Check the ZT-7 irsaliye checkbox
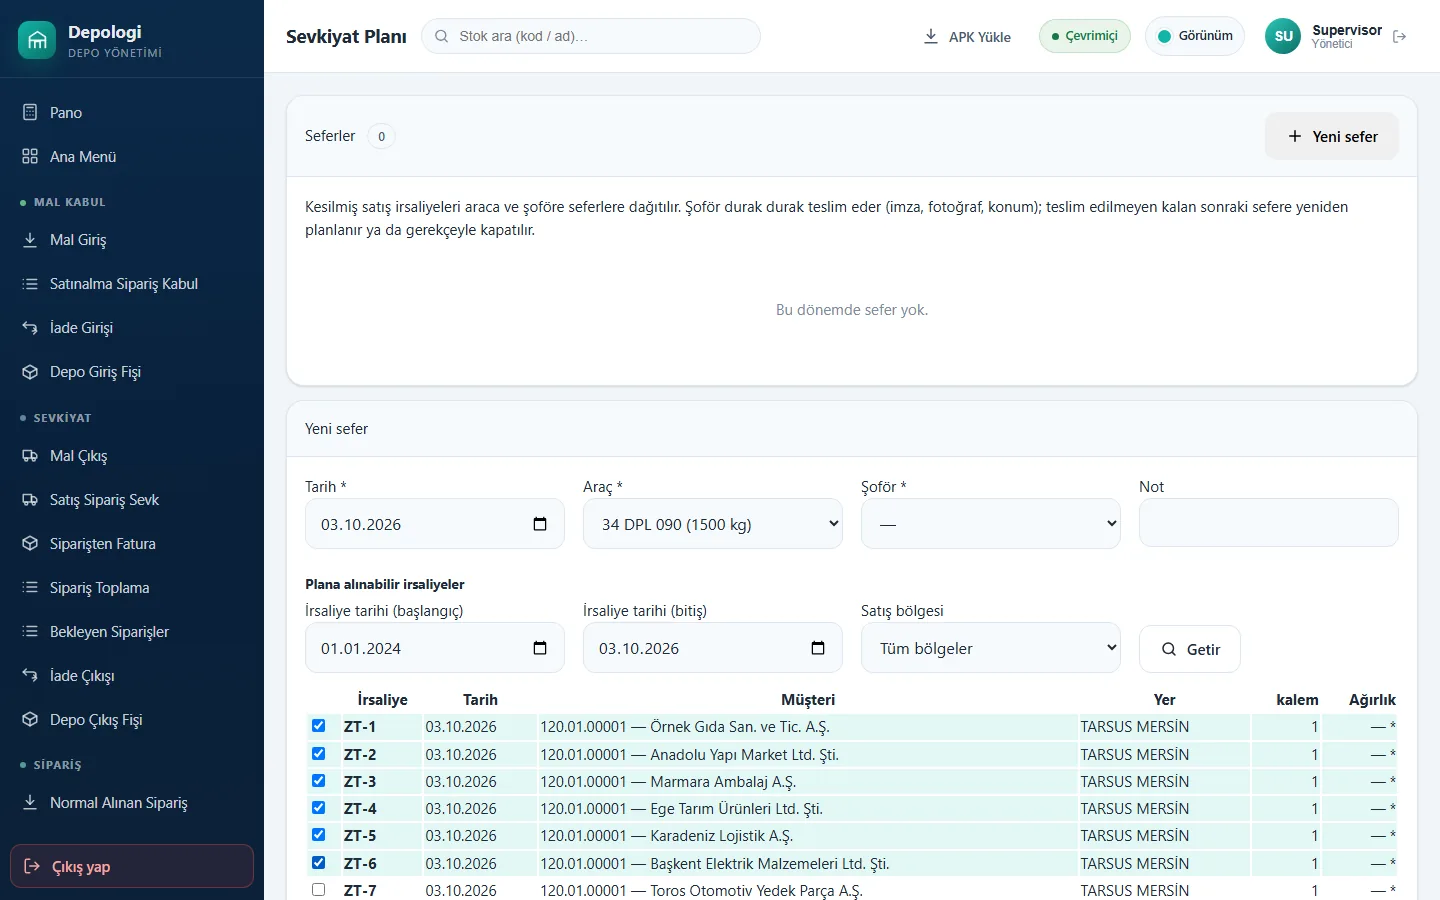The height and width of the screenshot is (900, 1440). coord(318,889)
